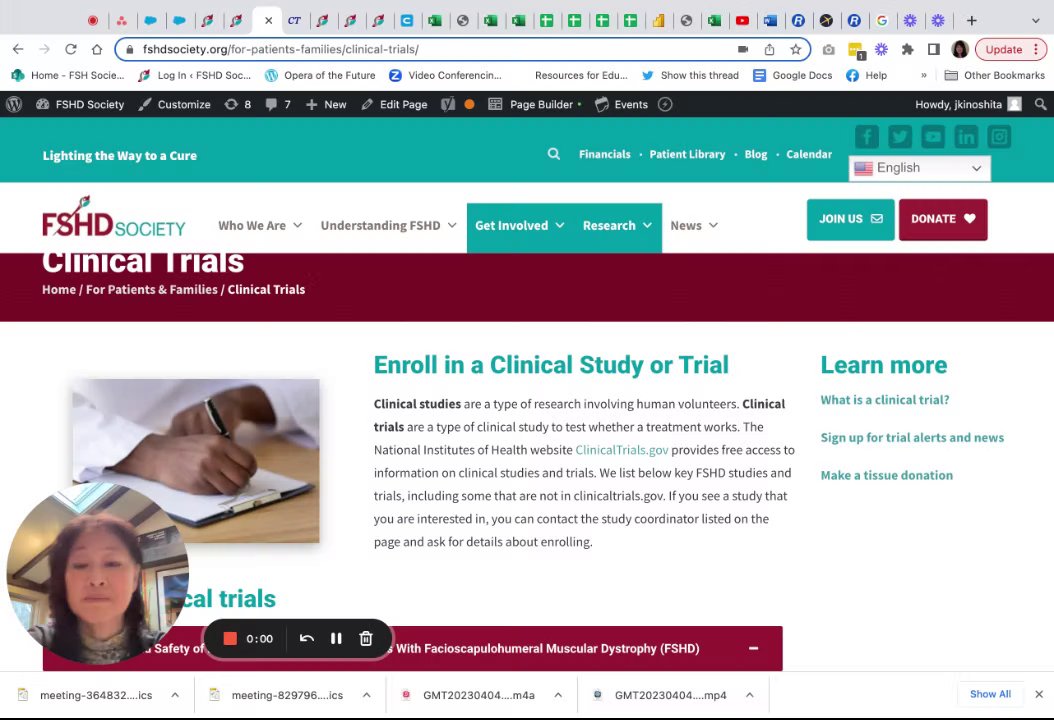Open Events in admin bar
The width and height of the screenshot is (1054, 720).
[622, 104]
